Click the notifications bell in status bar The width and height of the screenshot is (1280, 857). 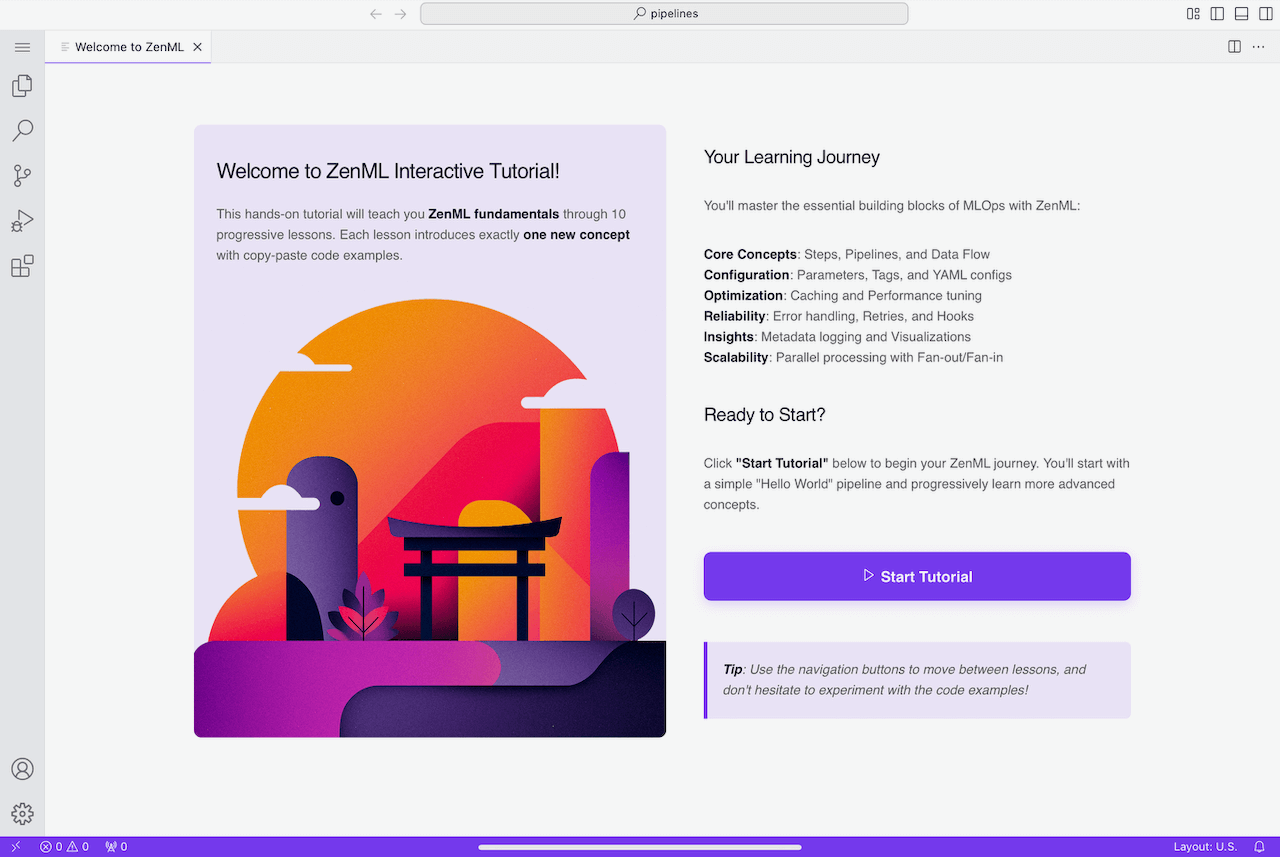pos(1259,847)
